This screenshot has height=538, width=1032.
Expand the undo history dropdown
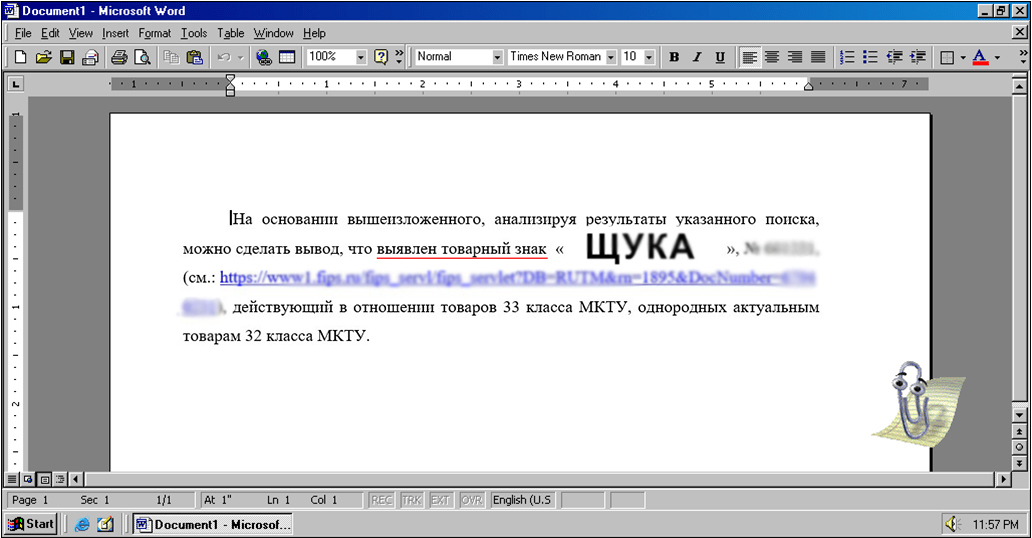pyautogui.click(x=240, y=57)
